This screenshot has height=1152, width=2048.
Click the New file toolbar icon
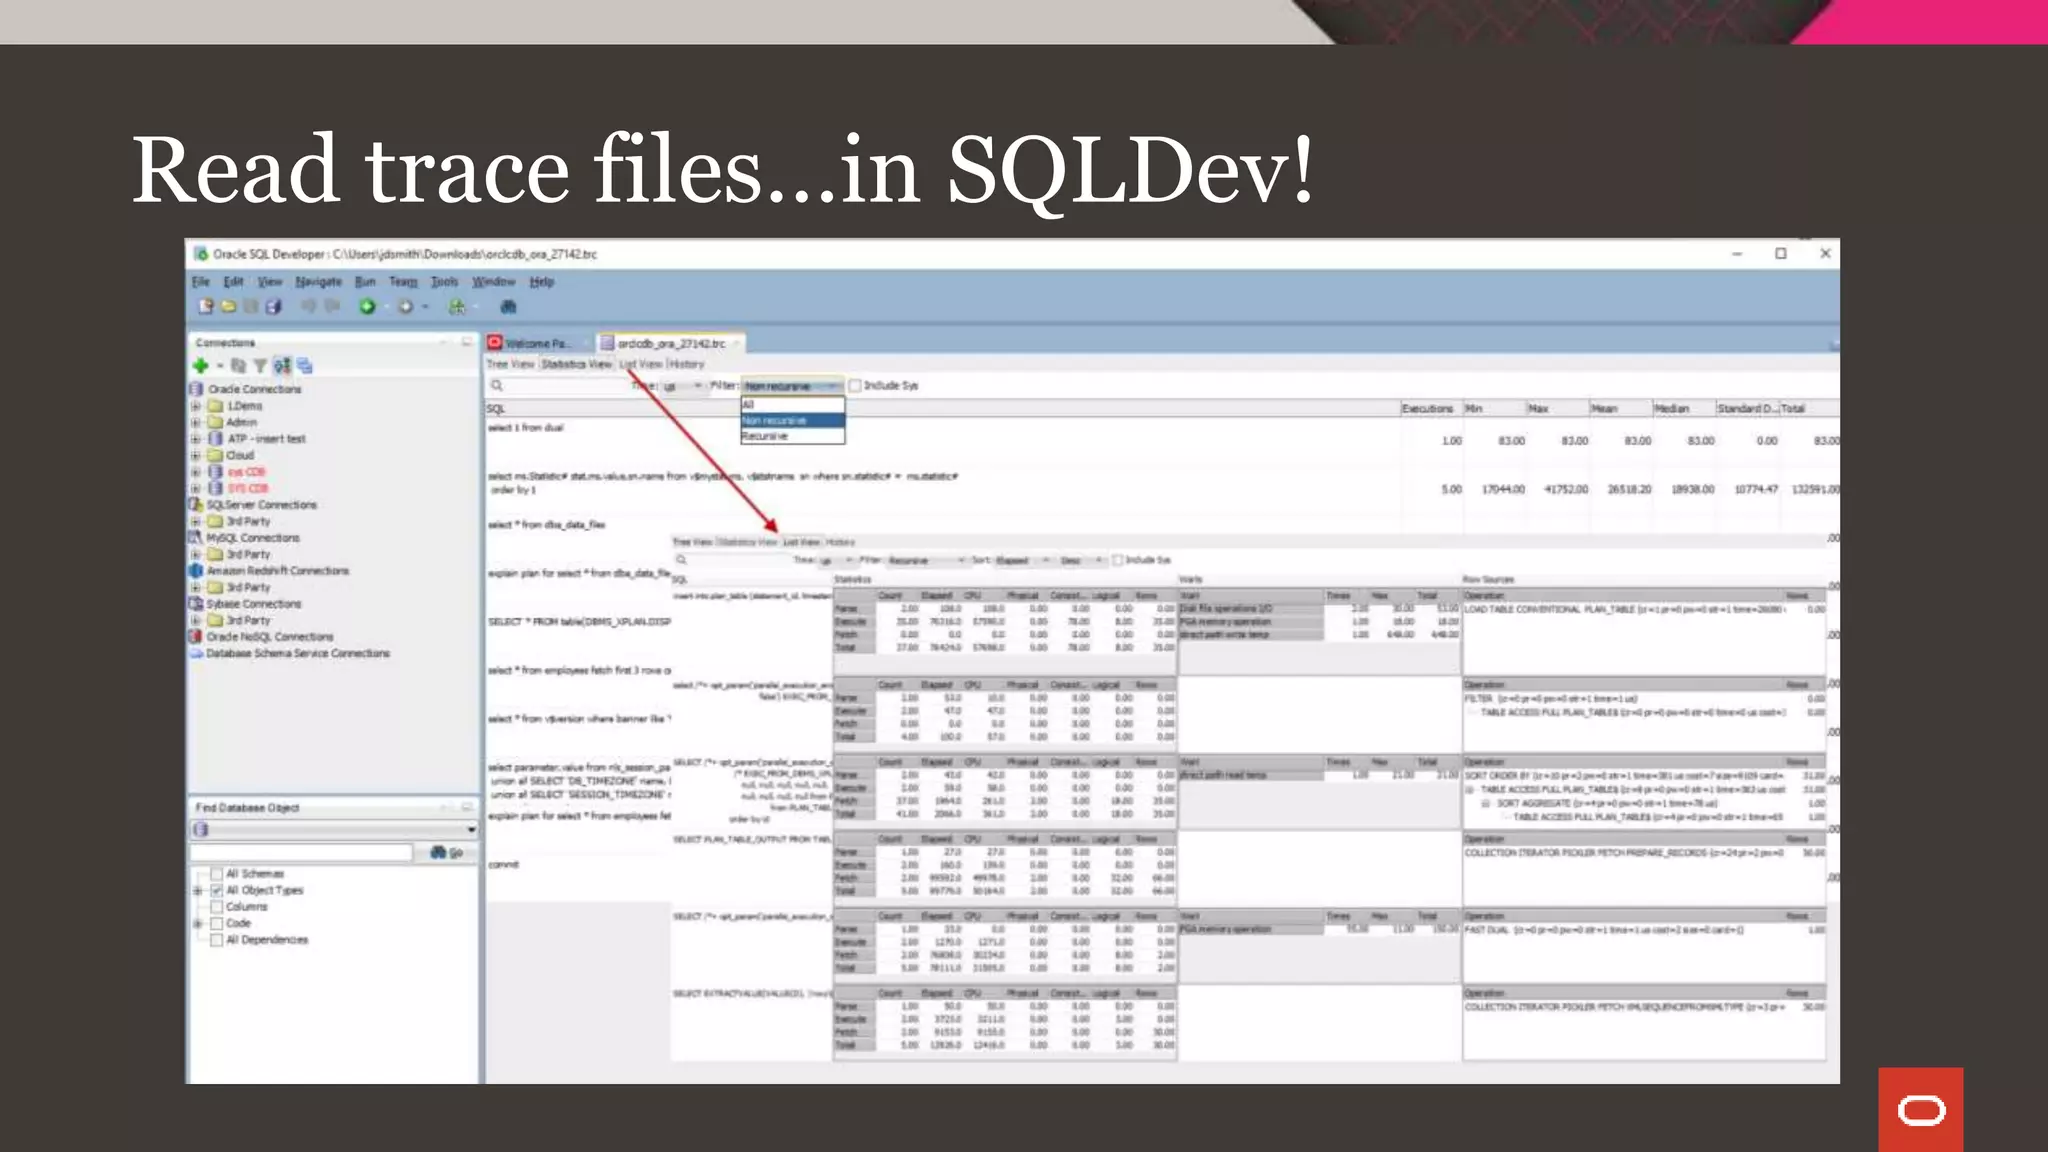point(206,307)
